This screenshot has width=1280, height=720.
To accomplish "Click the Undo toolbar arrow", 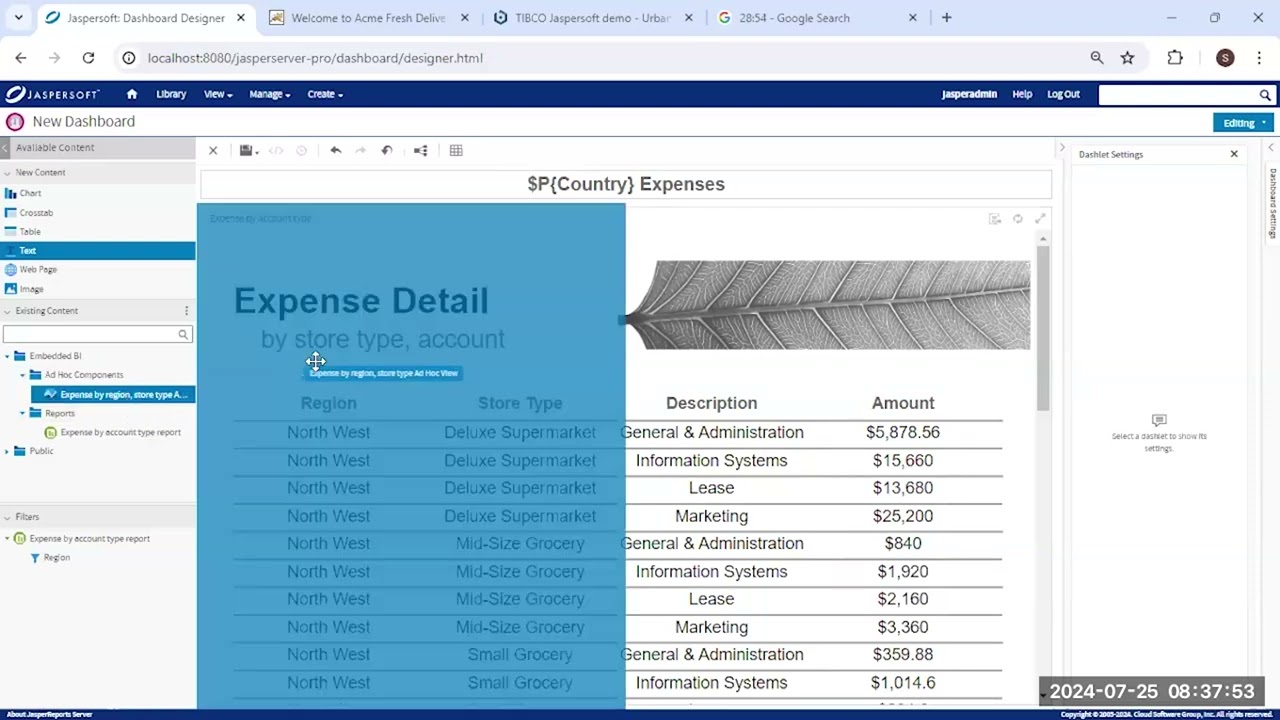I will 336,150.
